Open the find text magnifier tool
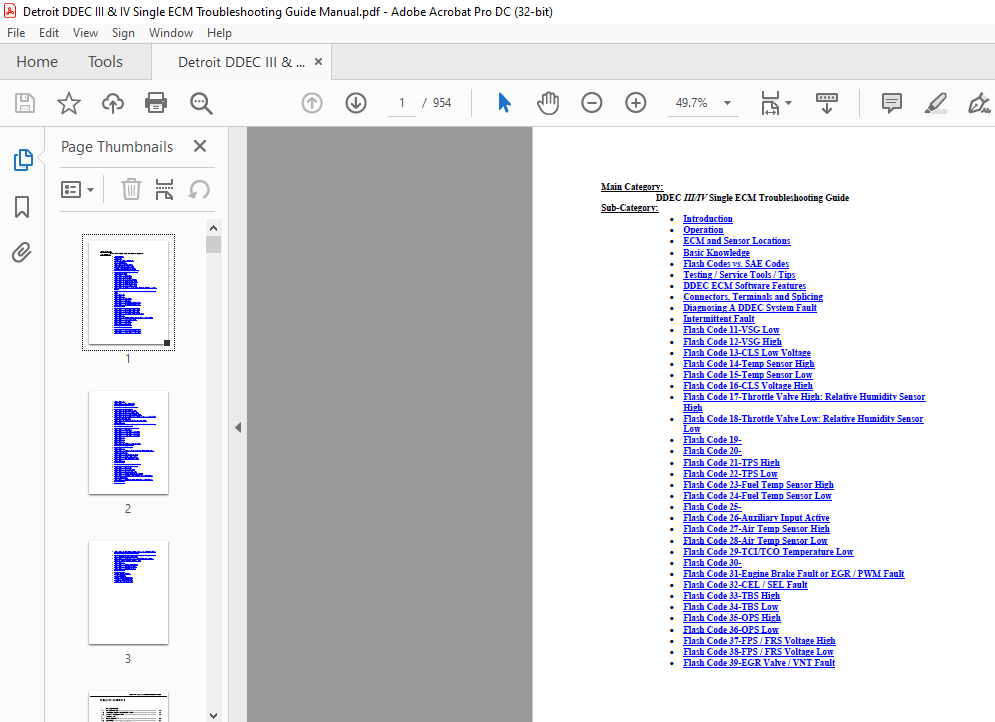Screen dimensions: 995x722 (201, 103)
